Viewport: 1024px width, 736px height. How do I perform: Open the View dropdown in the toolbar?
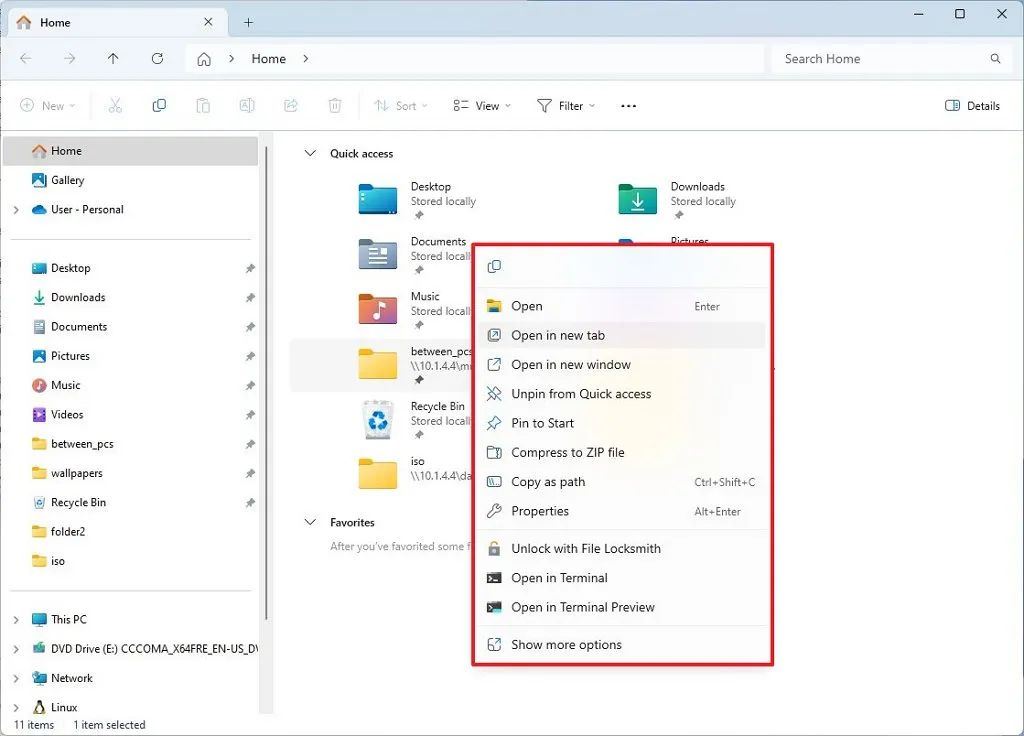[x=481, y=106]
